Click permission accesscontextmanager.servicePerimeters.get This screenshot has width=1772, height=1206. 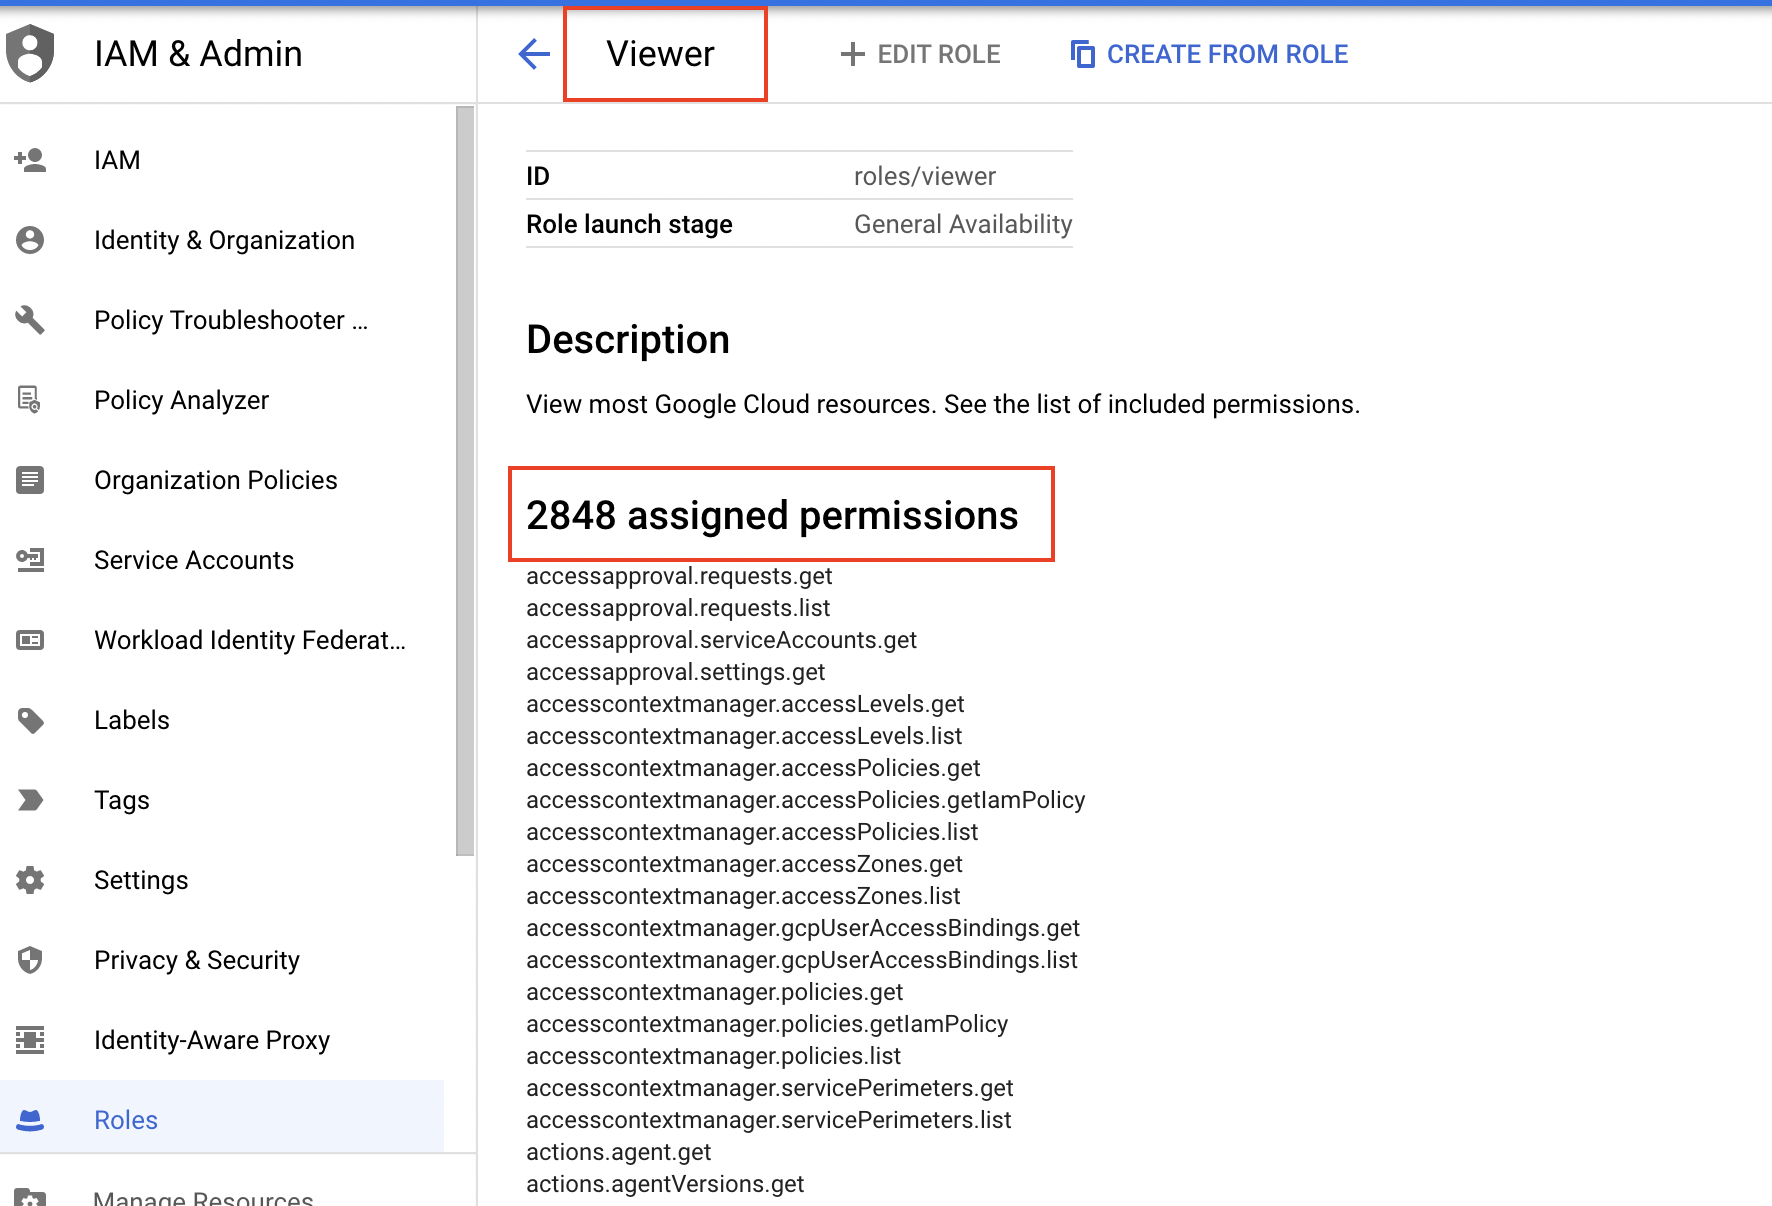pos(770,1088)
